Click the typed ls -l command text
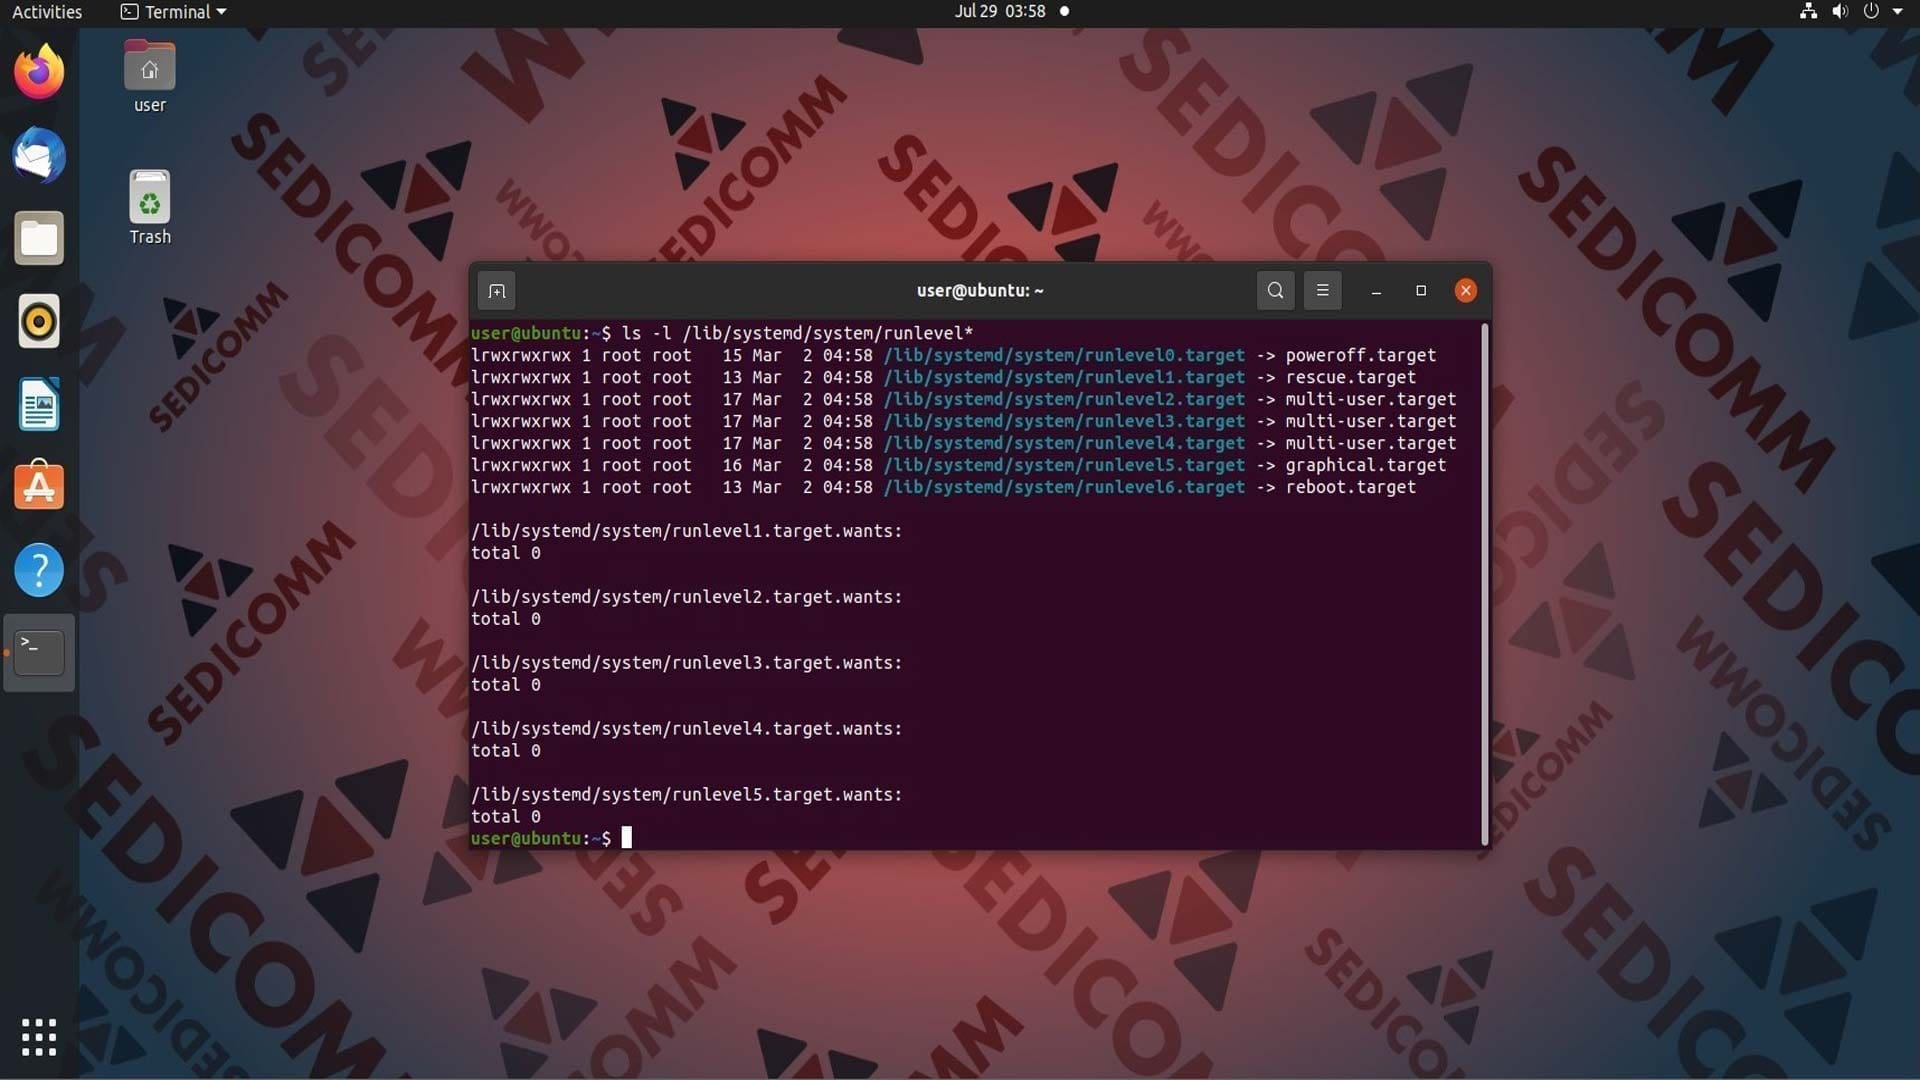The height and width of the screenshot is (1080, 1920). click(x=797, y=333)
